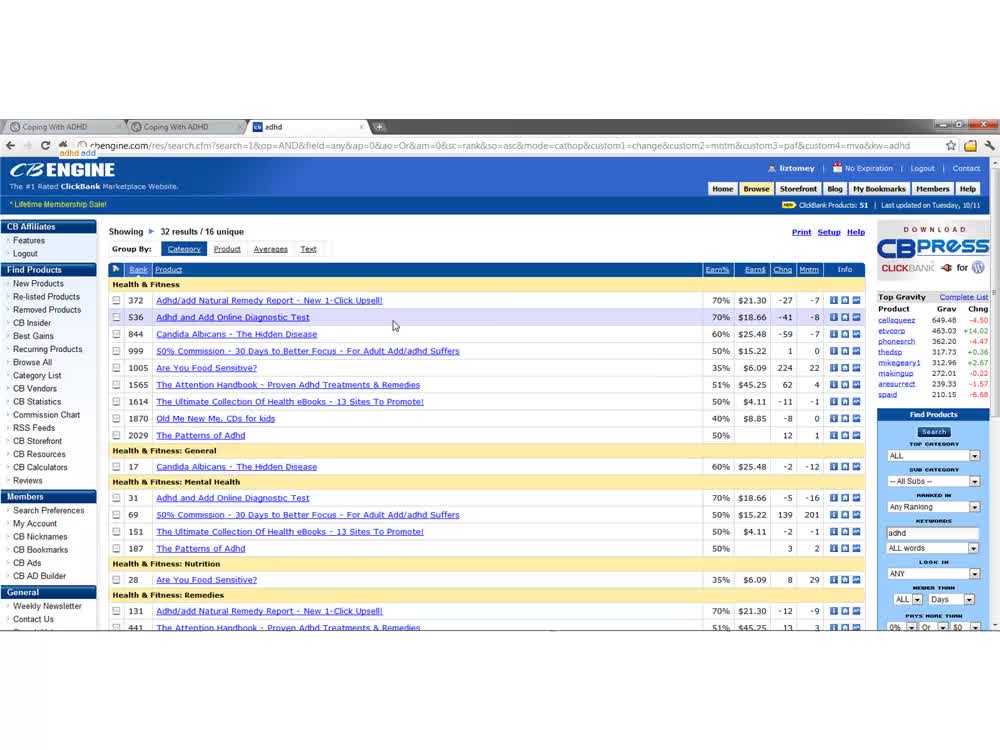This screenshot has width=1000, height=750.
Task: Click info icon in rank 1005 row
Action: (x=834, y=368)
